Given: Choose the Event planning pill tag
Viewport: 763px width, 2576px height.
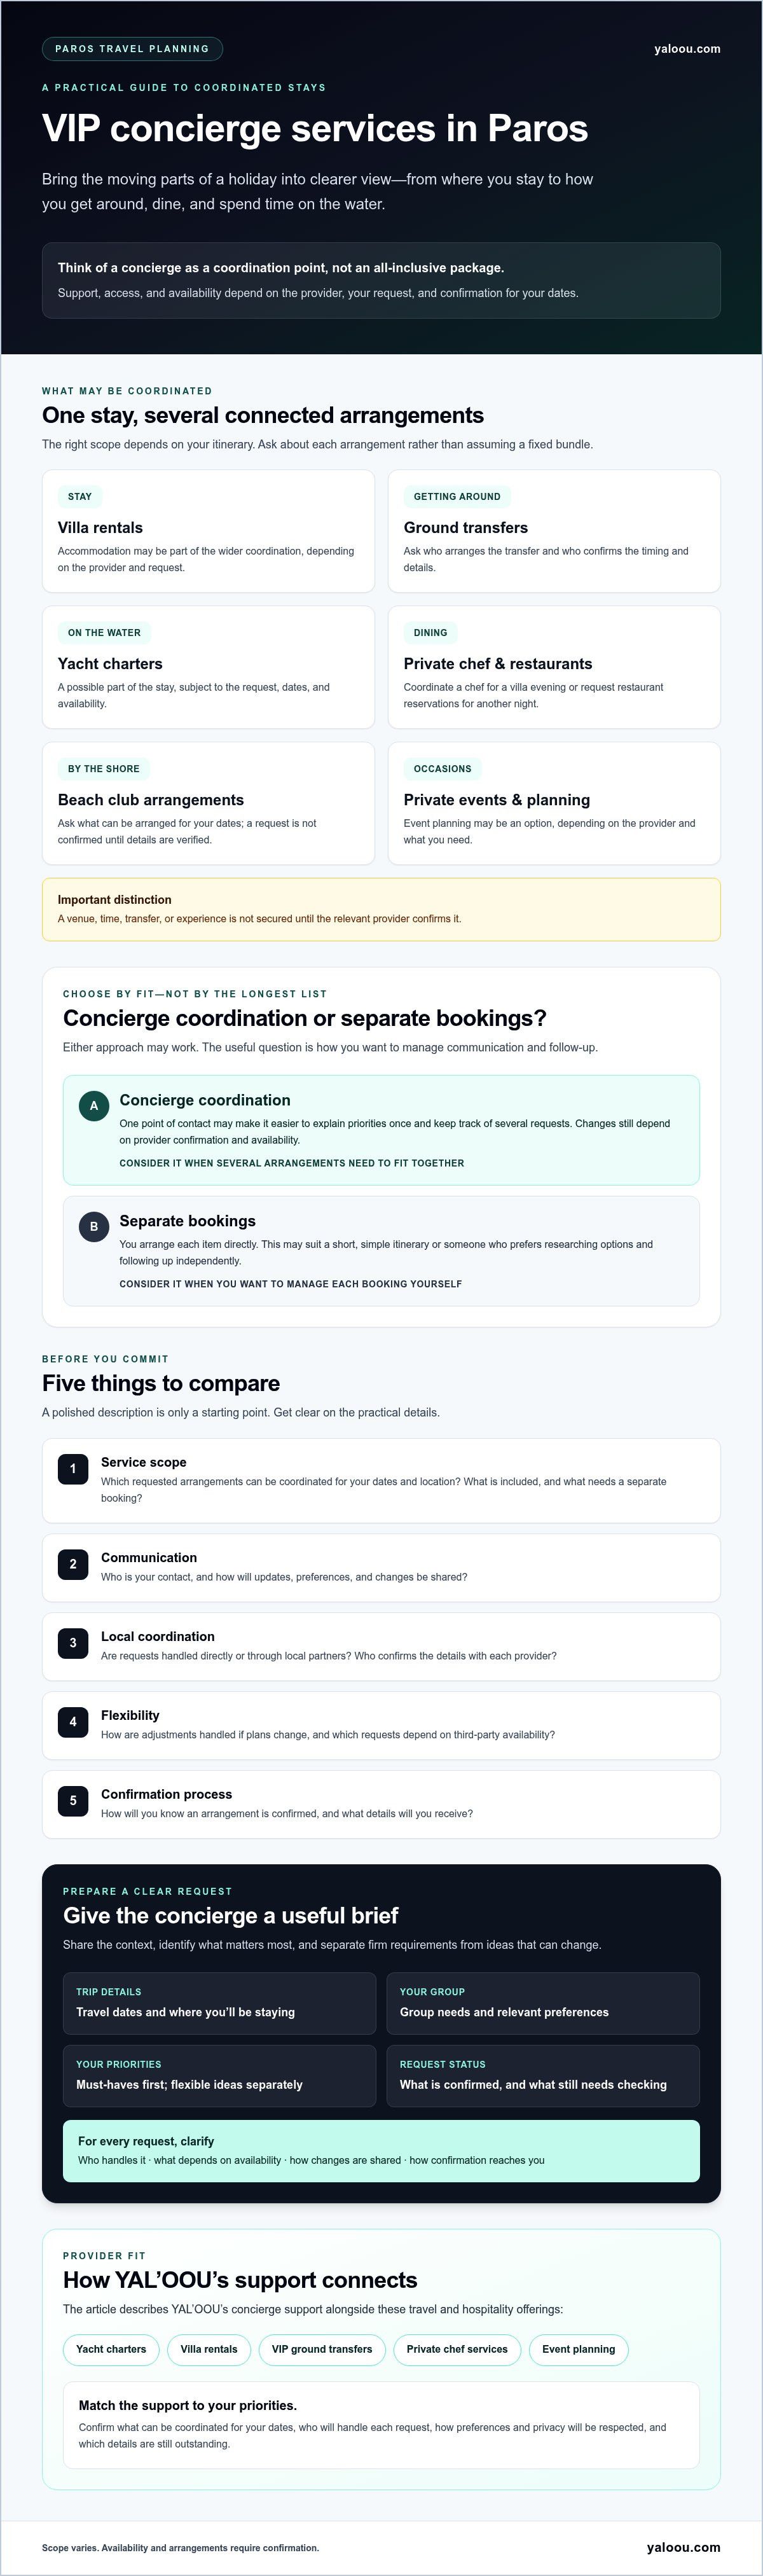Looking at the screenshot, I should pyautogui.click(x=579, y=2349).
